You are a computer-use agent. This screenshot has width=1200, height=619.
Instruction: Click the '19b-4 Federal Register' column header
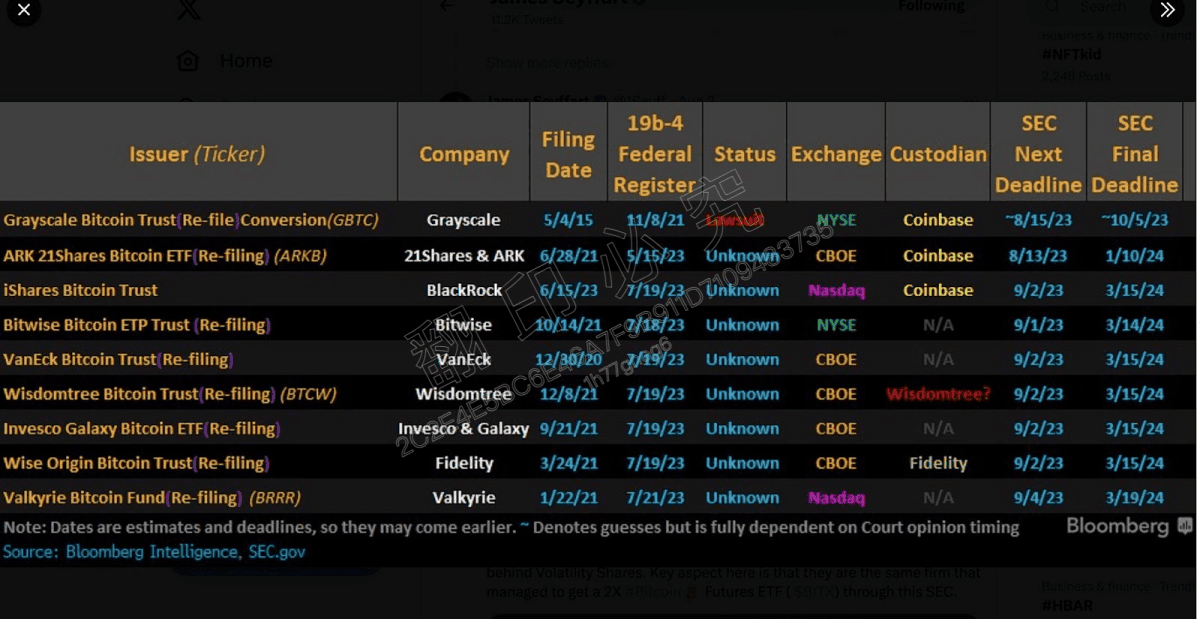655,154
